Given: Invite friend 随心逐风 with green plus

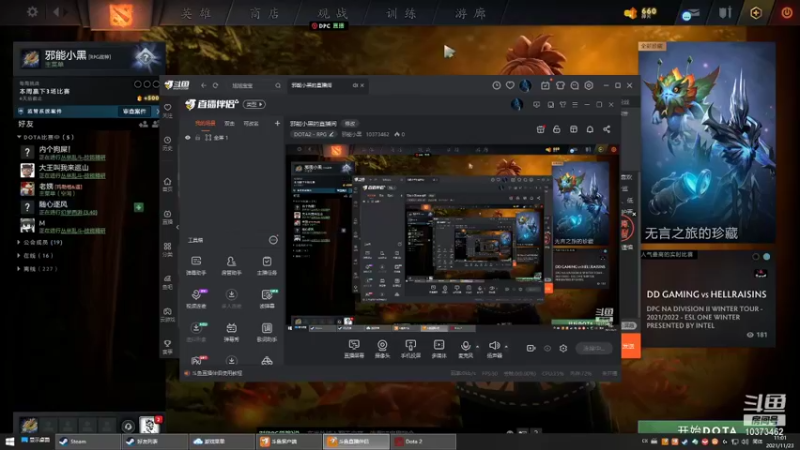Looking at the screenshot, I should (x=138, y=207).
